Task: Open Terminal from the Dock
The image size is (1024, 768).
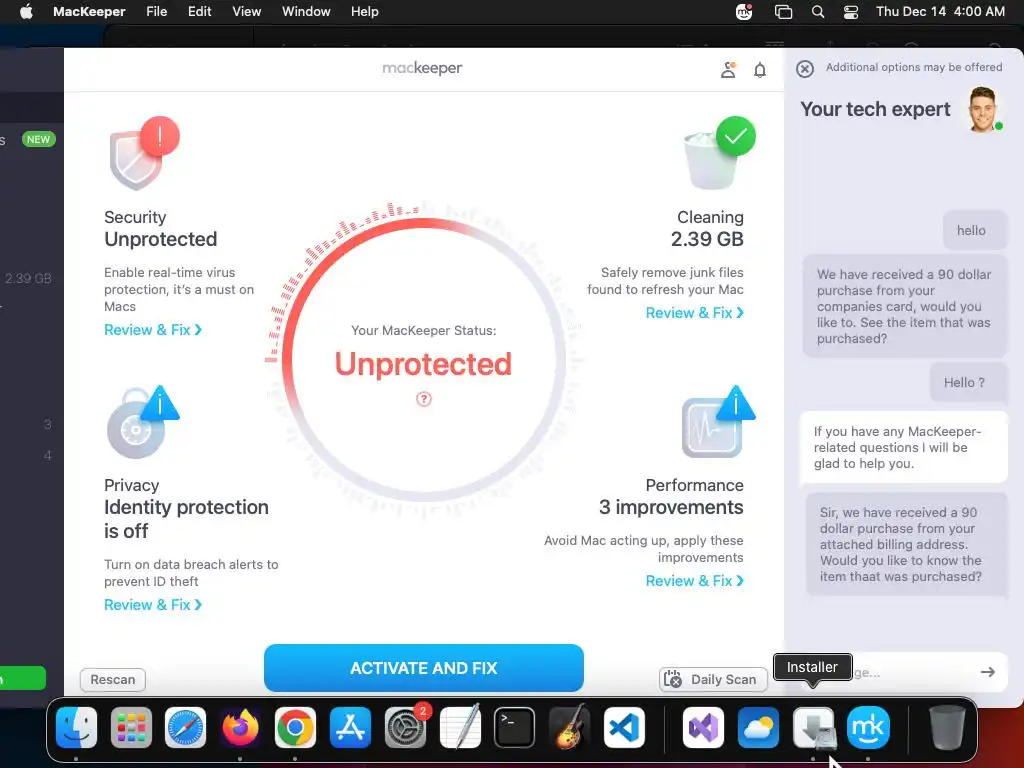Action: pyautogui.click(x=515, y=727)
